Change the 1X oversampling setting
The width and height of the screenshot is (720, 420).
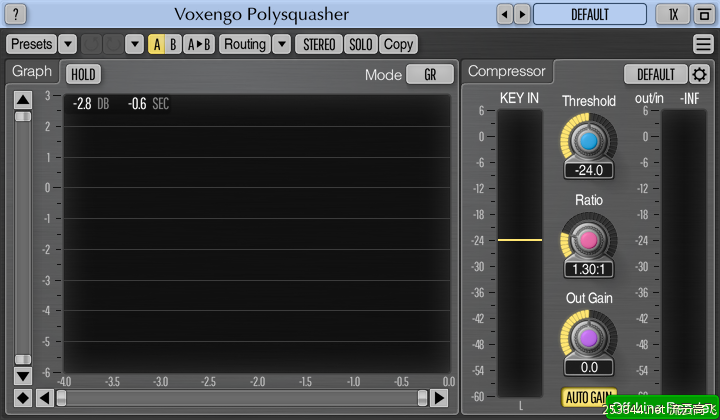673,14
